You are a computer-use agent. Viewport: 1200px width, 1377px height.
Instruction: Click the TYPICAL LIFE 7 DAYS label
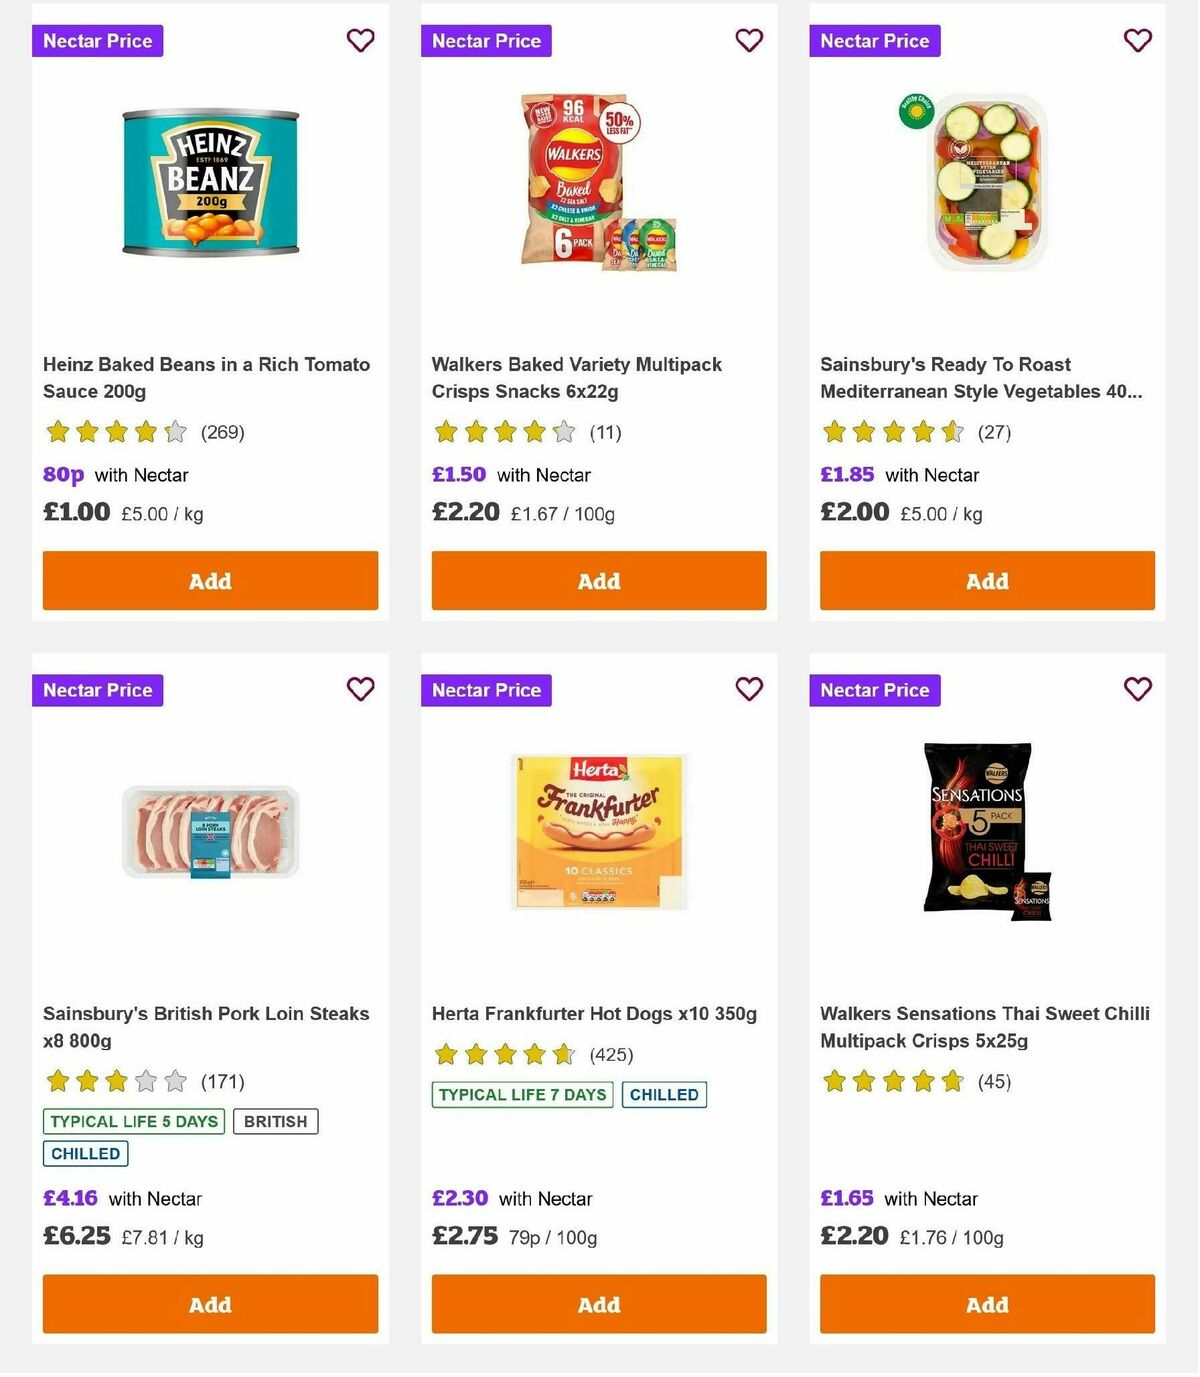point(522,1094)
